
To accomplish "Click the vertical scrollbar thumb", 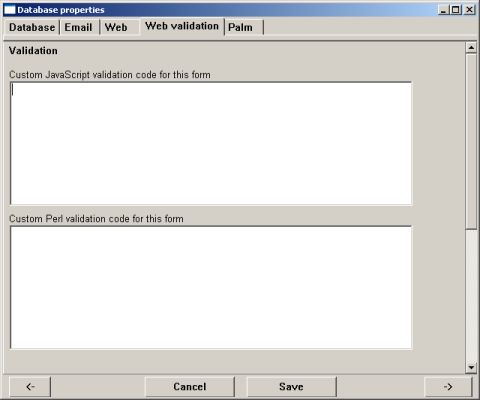I will click(471, 142).
